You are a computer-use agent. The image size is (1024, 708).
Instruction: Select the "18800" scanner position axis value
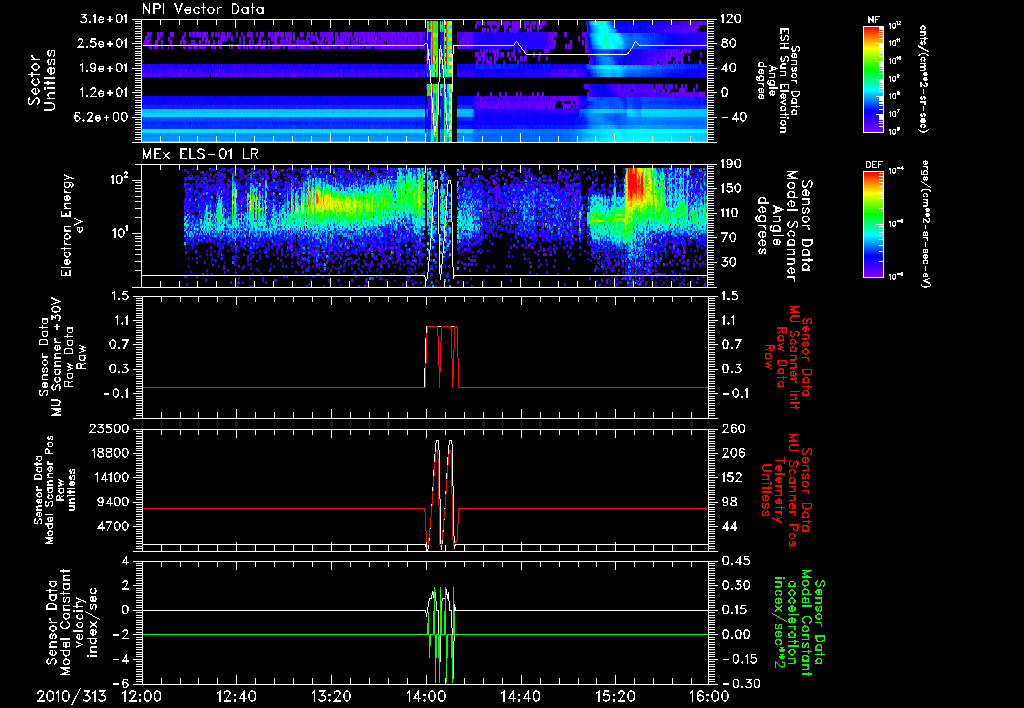click(x=109, y=453)
